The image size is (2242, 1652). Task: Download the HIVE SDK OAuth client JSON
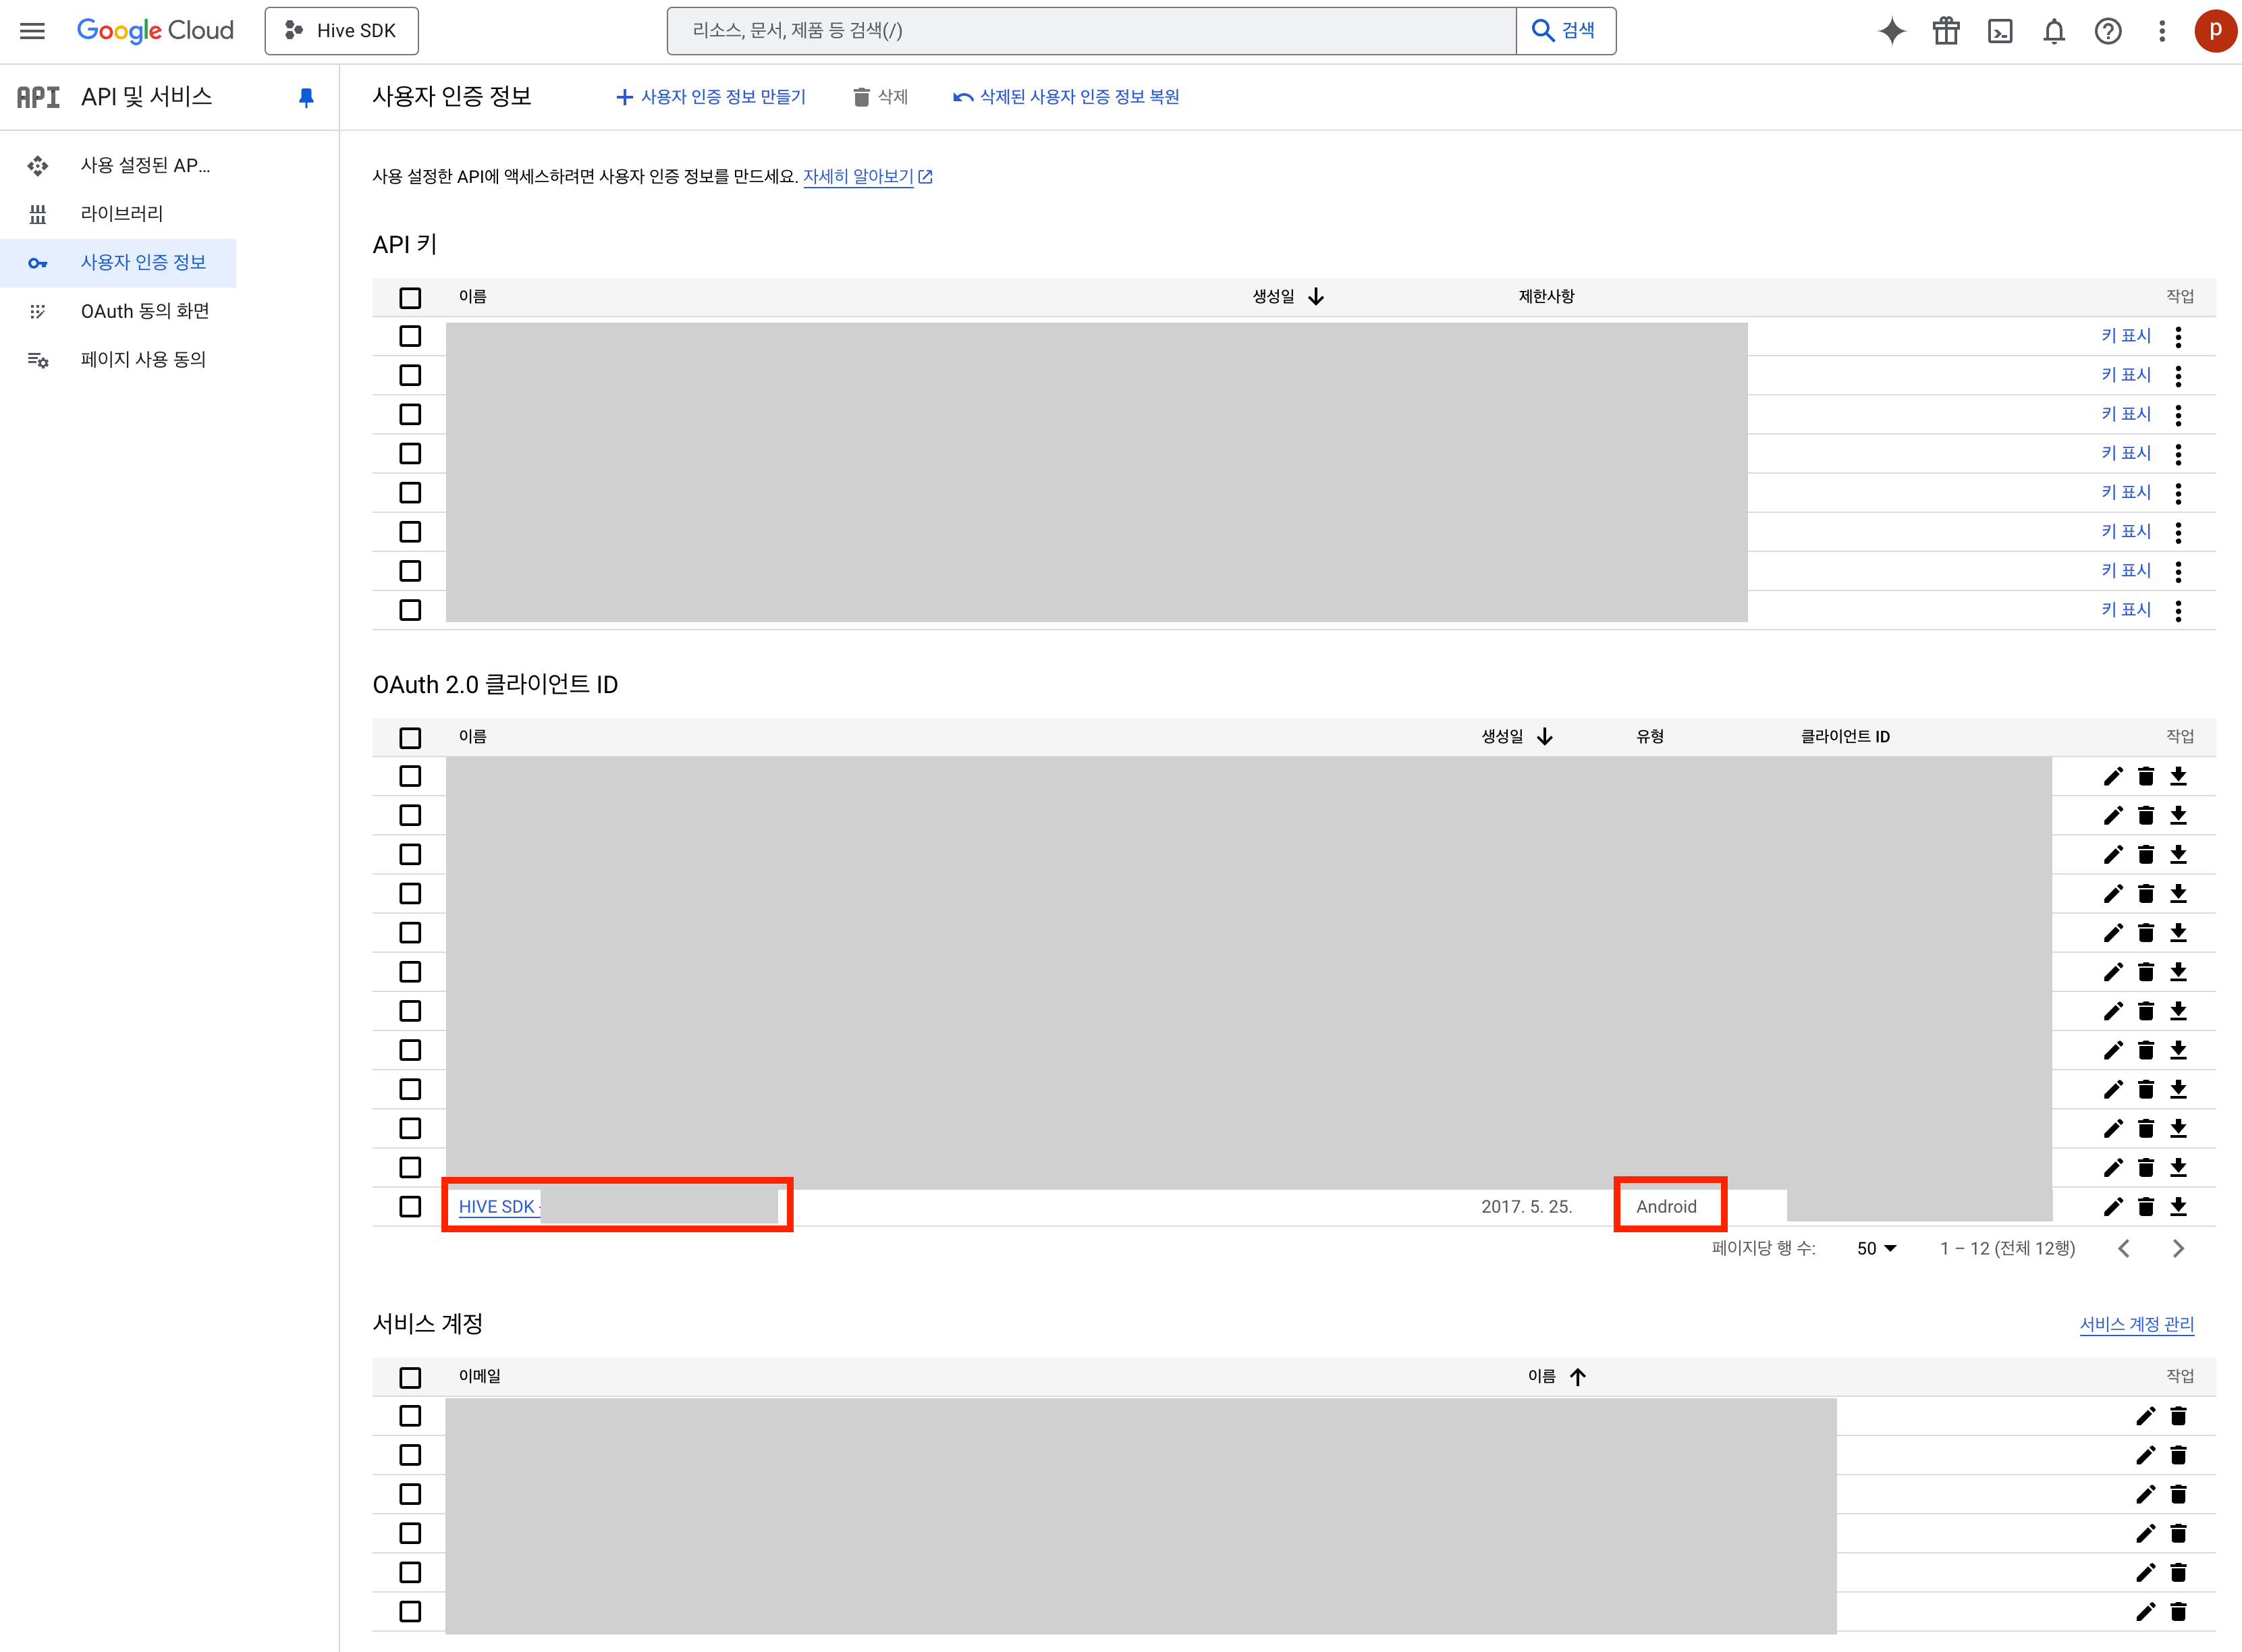click(2178, 1206)
